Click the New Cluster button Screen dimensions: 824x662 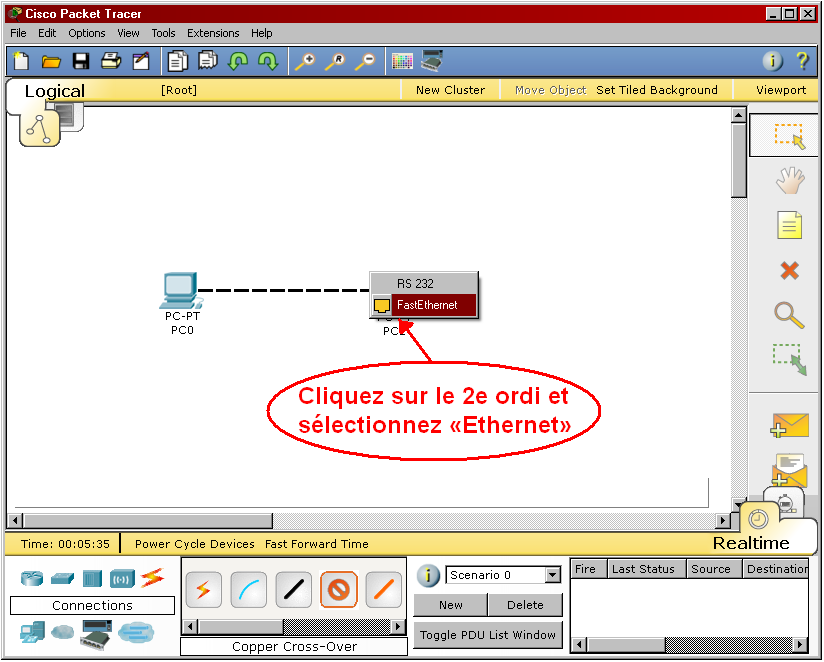450,90
